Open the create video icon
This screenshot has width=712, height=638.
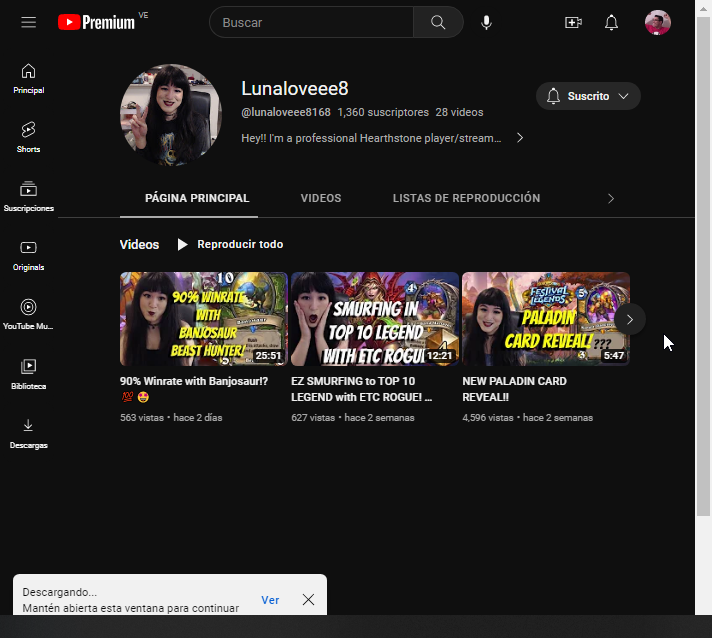[x=573, y=22]
